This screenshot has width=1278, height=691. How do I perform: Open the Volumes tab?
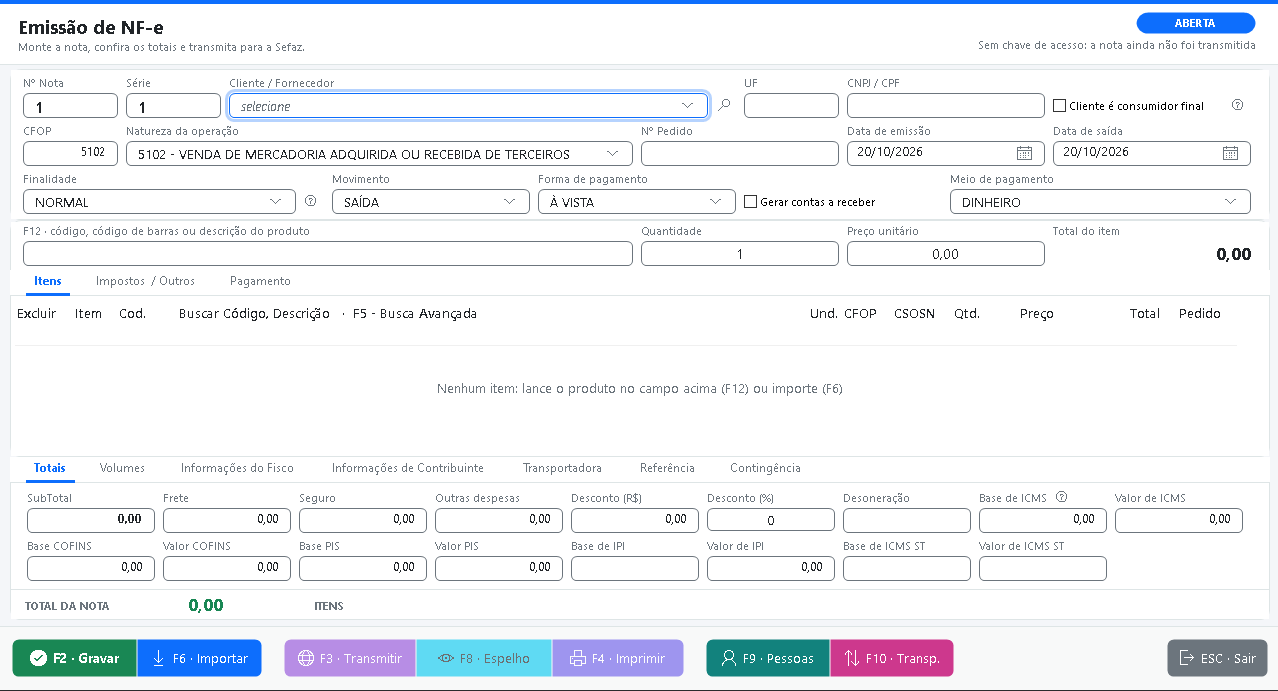point(122,468)
